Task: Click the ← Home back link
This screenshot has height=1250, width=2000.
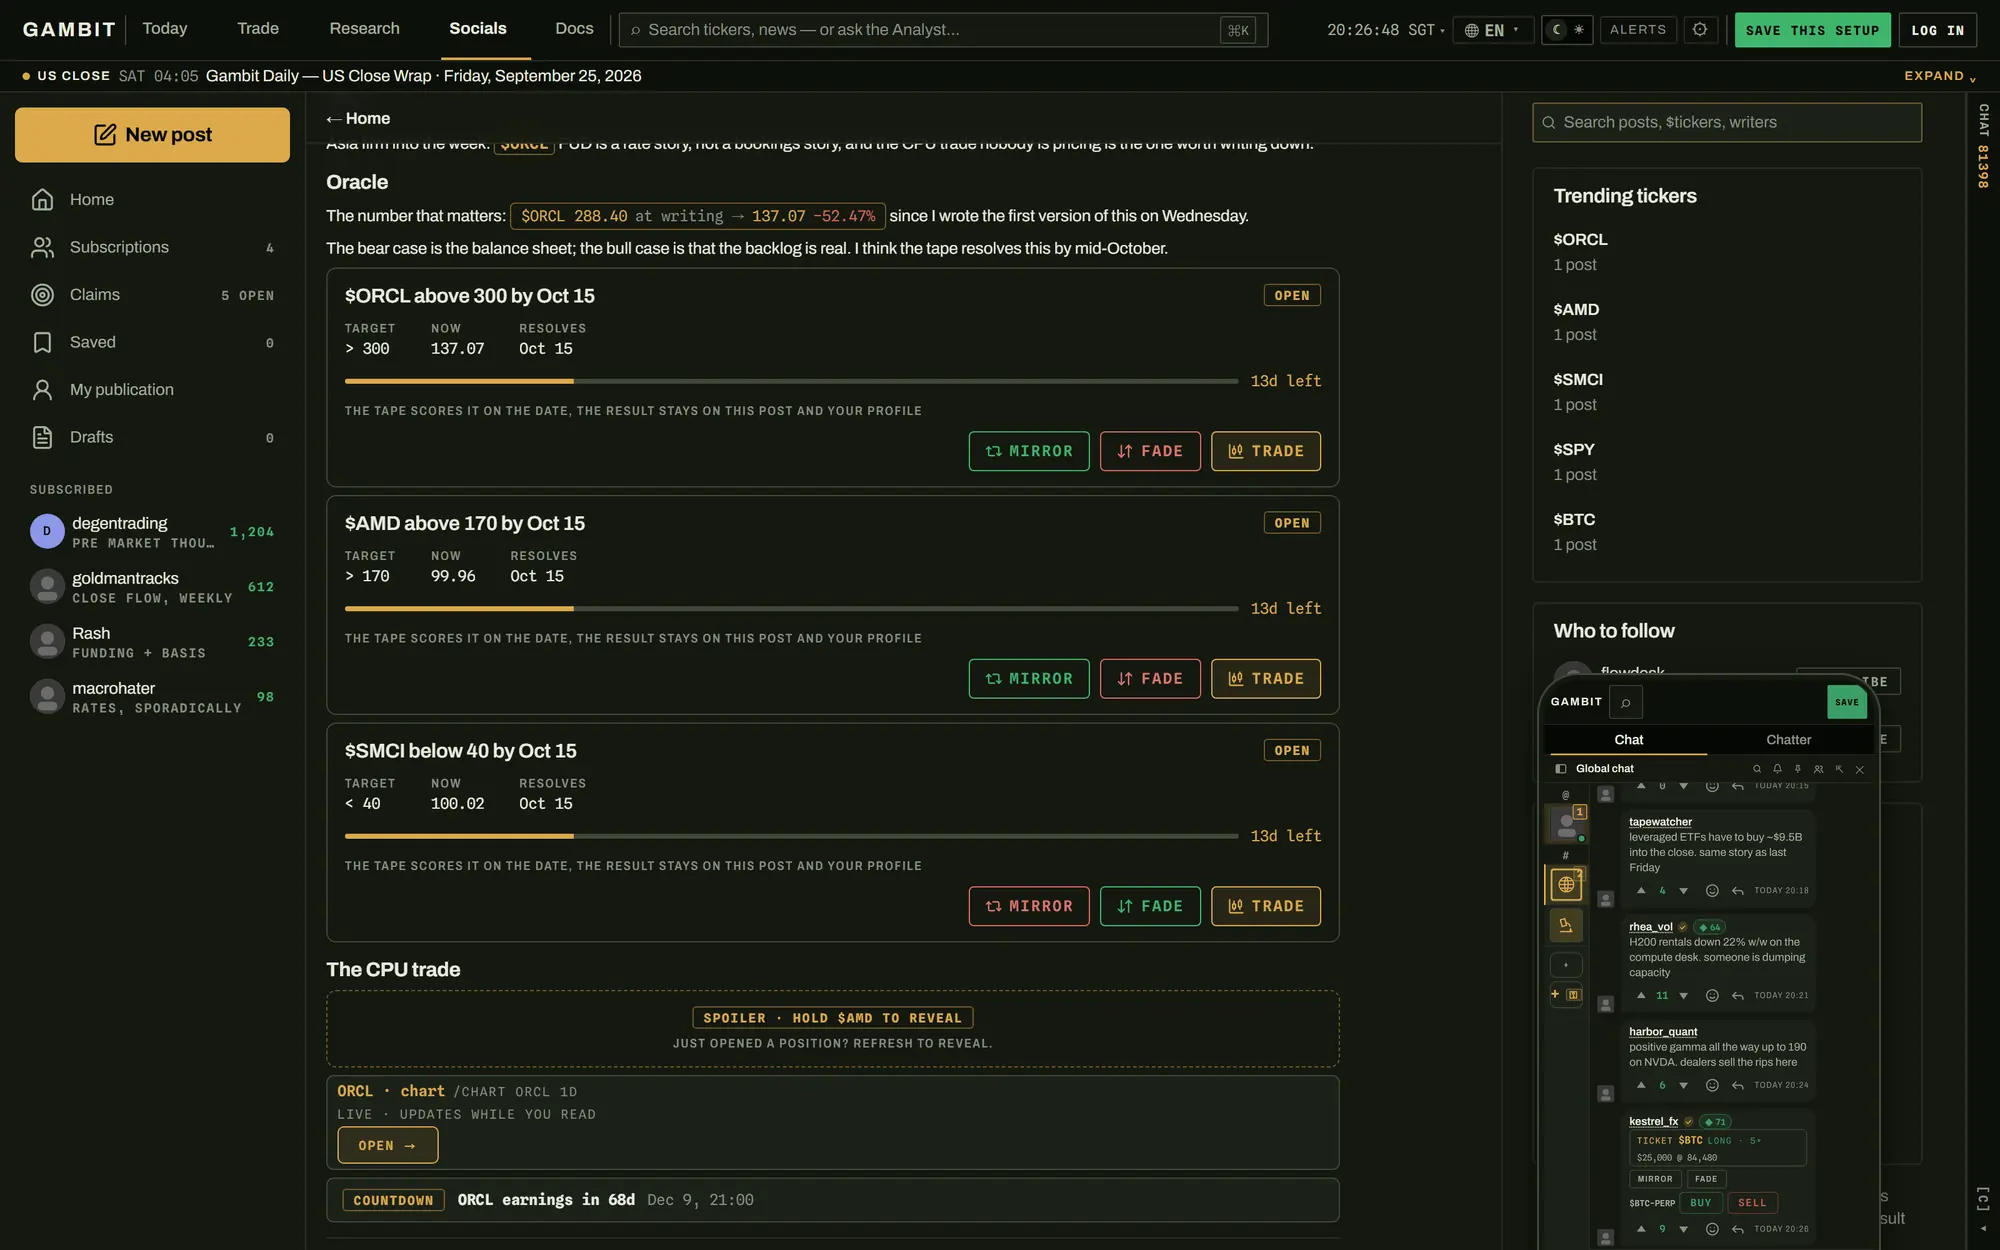Action: click(x=358, y=119)
